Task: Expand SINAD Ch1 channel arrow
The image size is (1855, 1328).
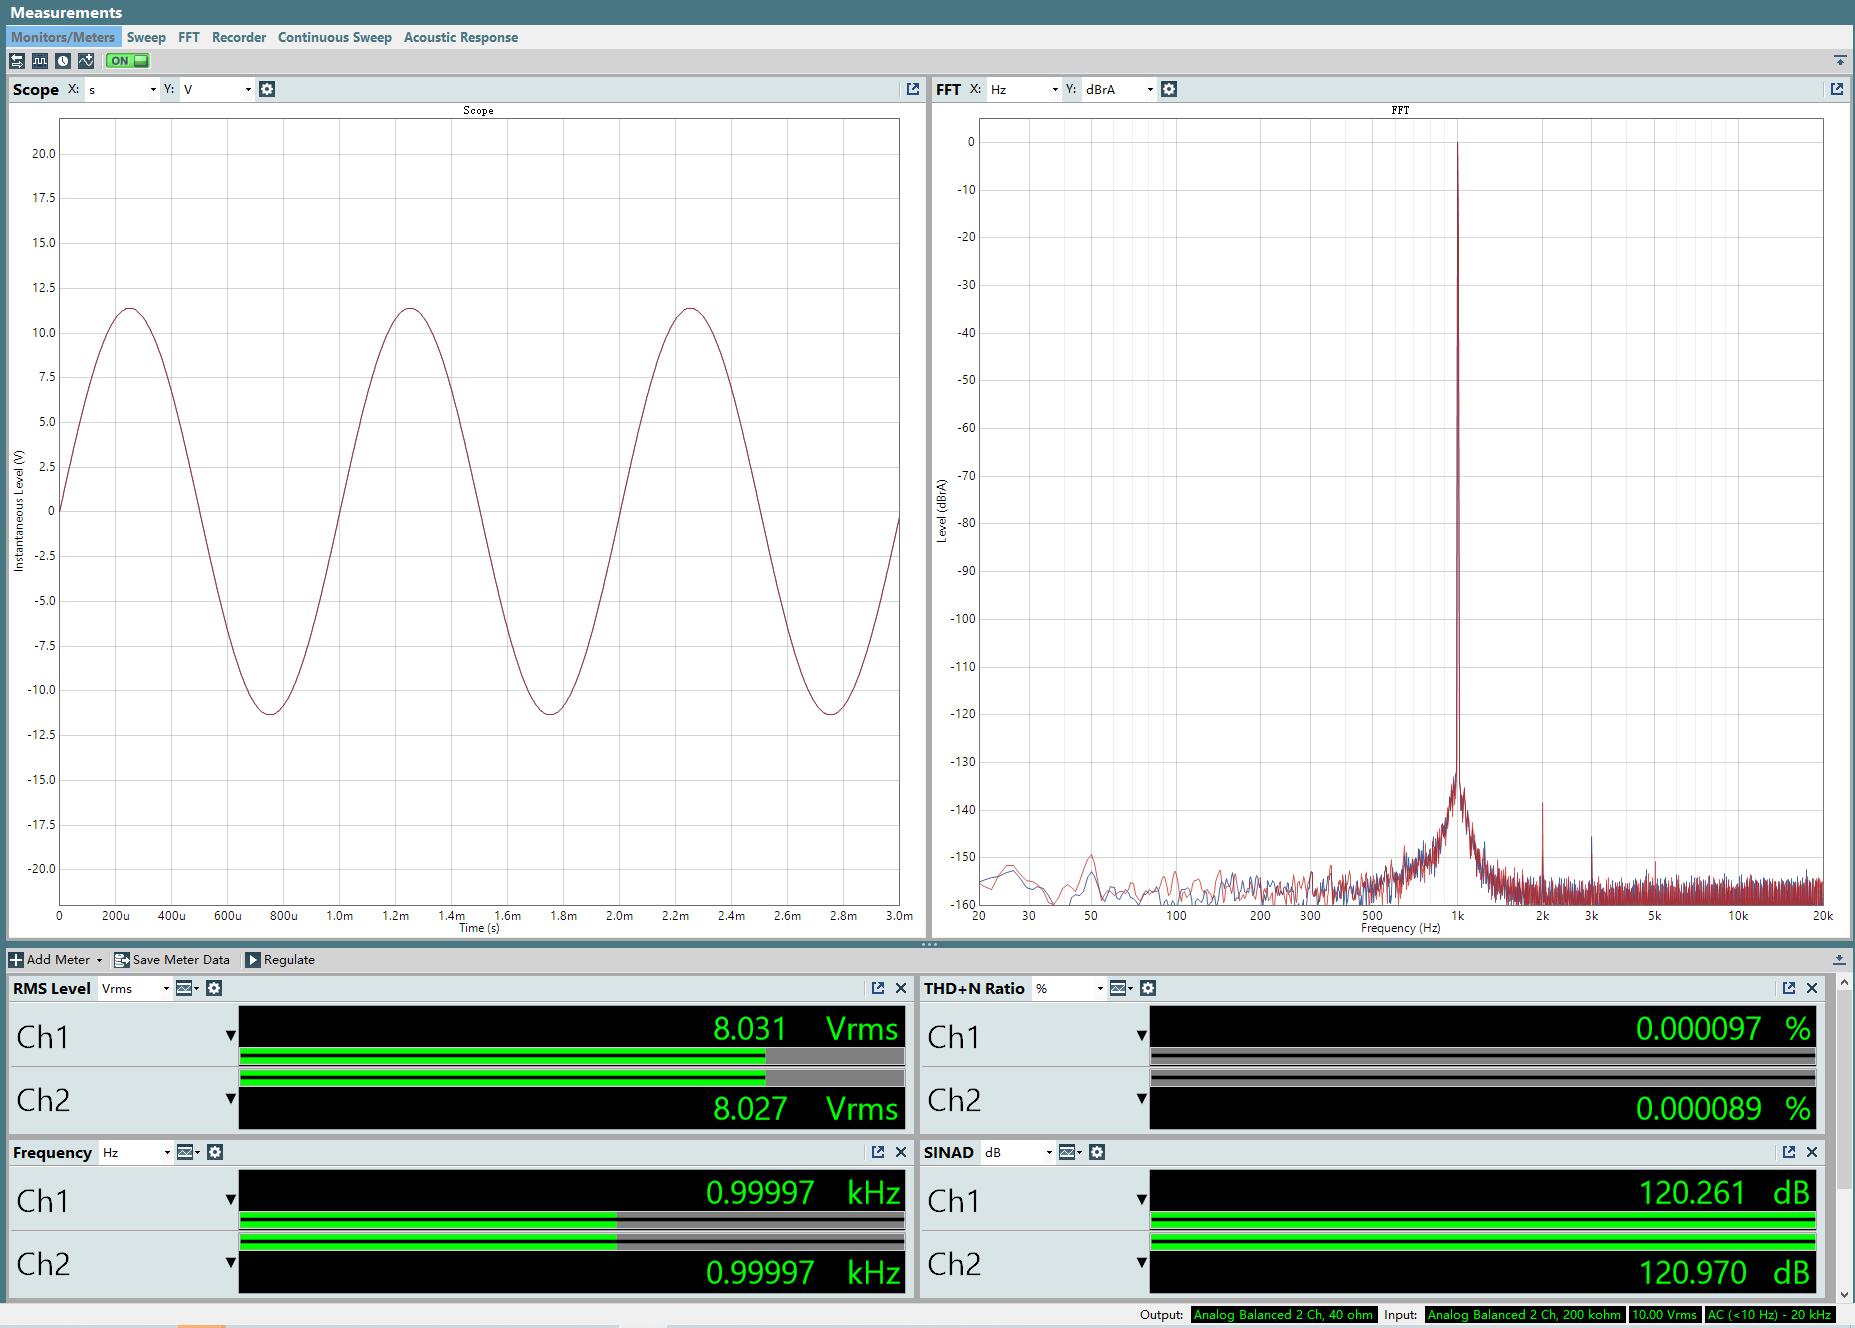Action: tap(1142, 1200)
